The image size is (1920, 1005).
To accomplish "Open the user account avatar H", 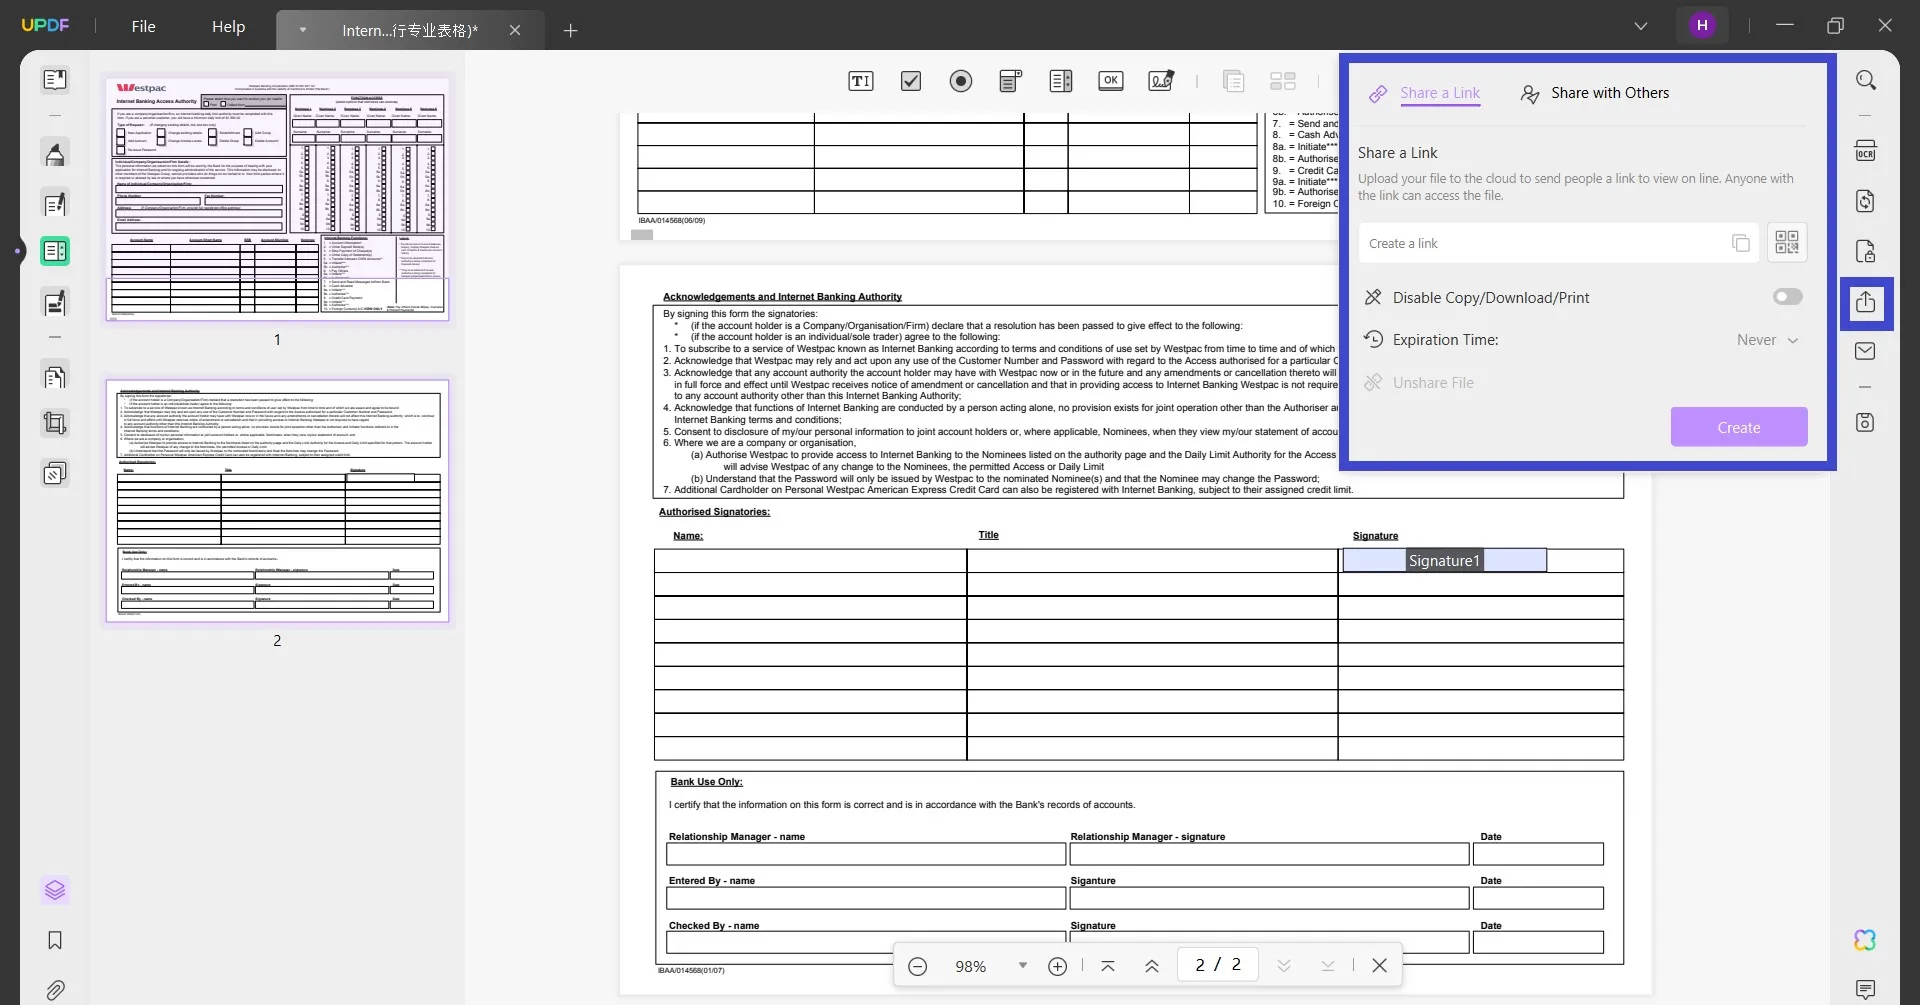I will point(1702,26).
